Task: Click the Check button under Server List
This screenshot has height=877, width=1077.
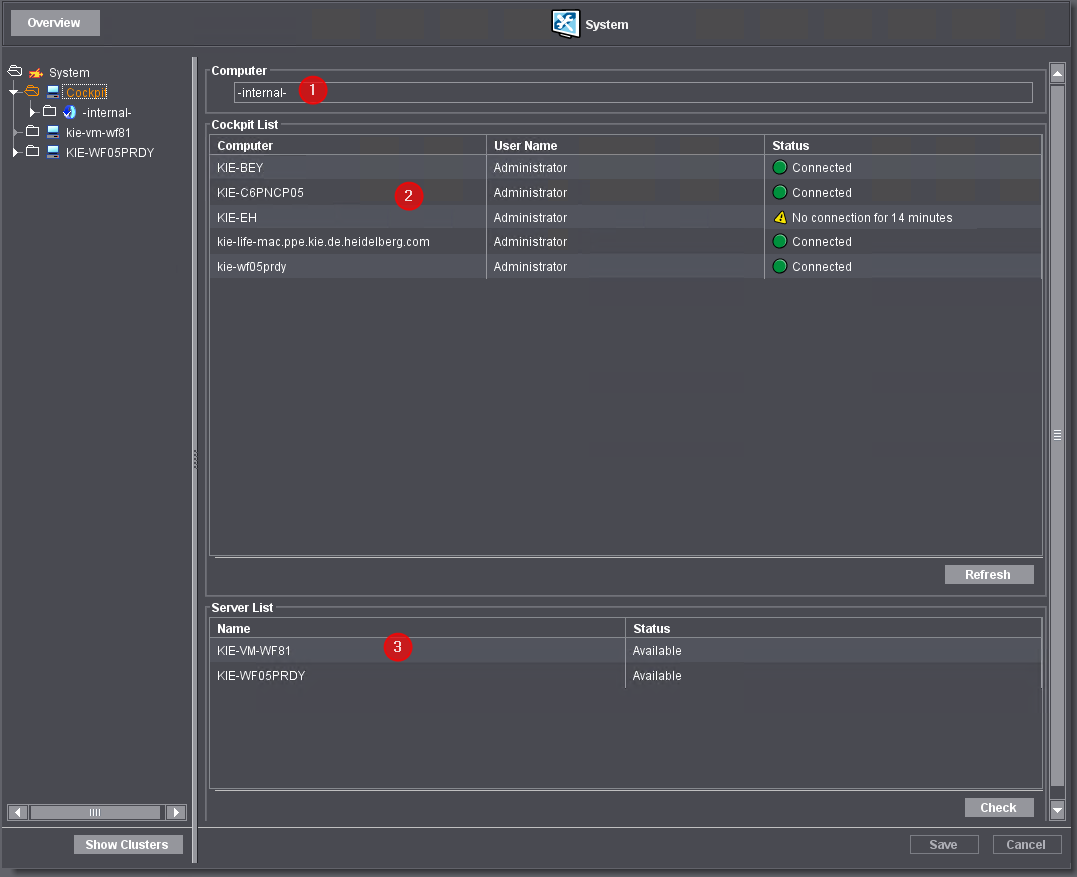Action: [998, 808]
